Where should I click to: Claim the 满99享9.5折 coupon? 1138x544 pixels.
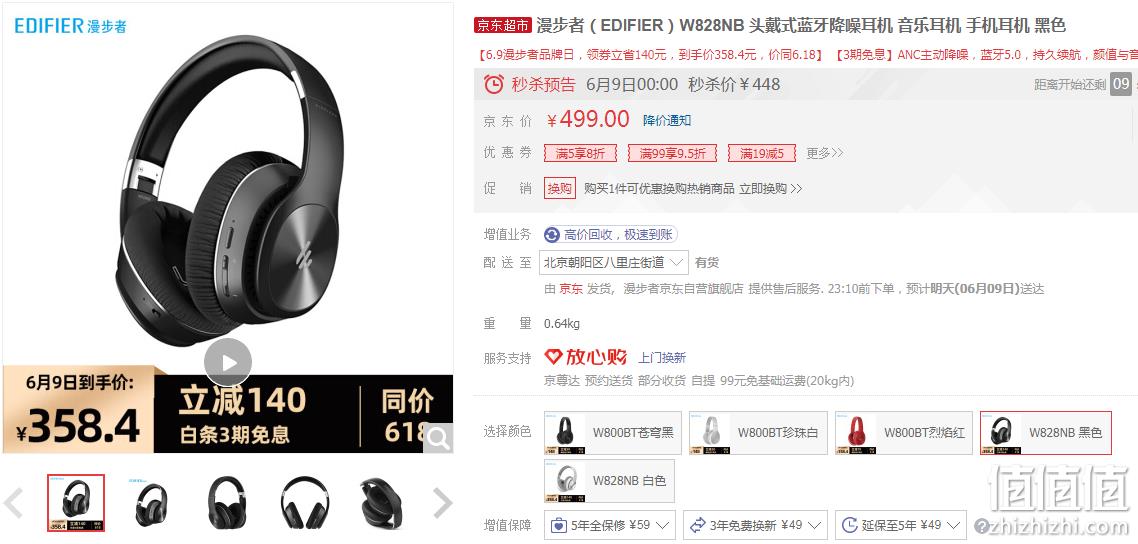tap(672, 153)
